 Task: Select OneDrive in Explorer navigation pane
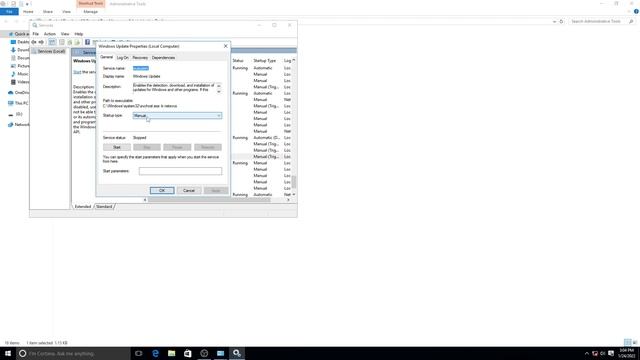(x=18, y=93)
